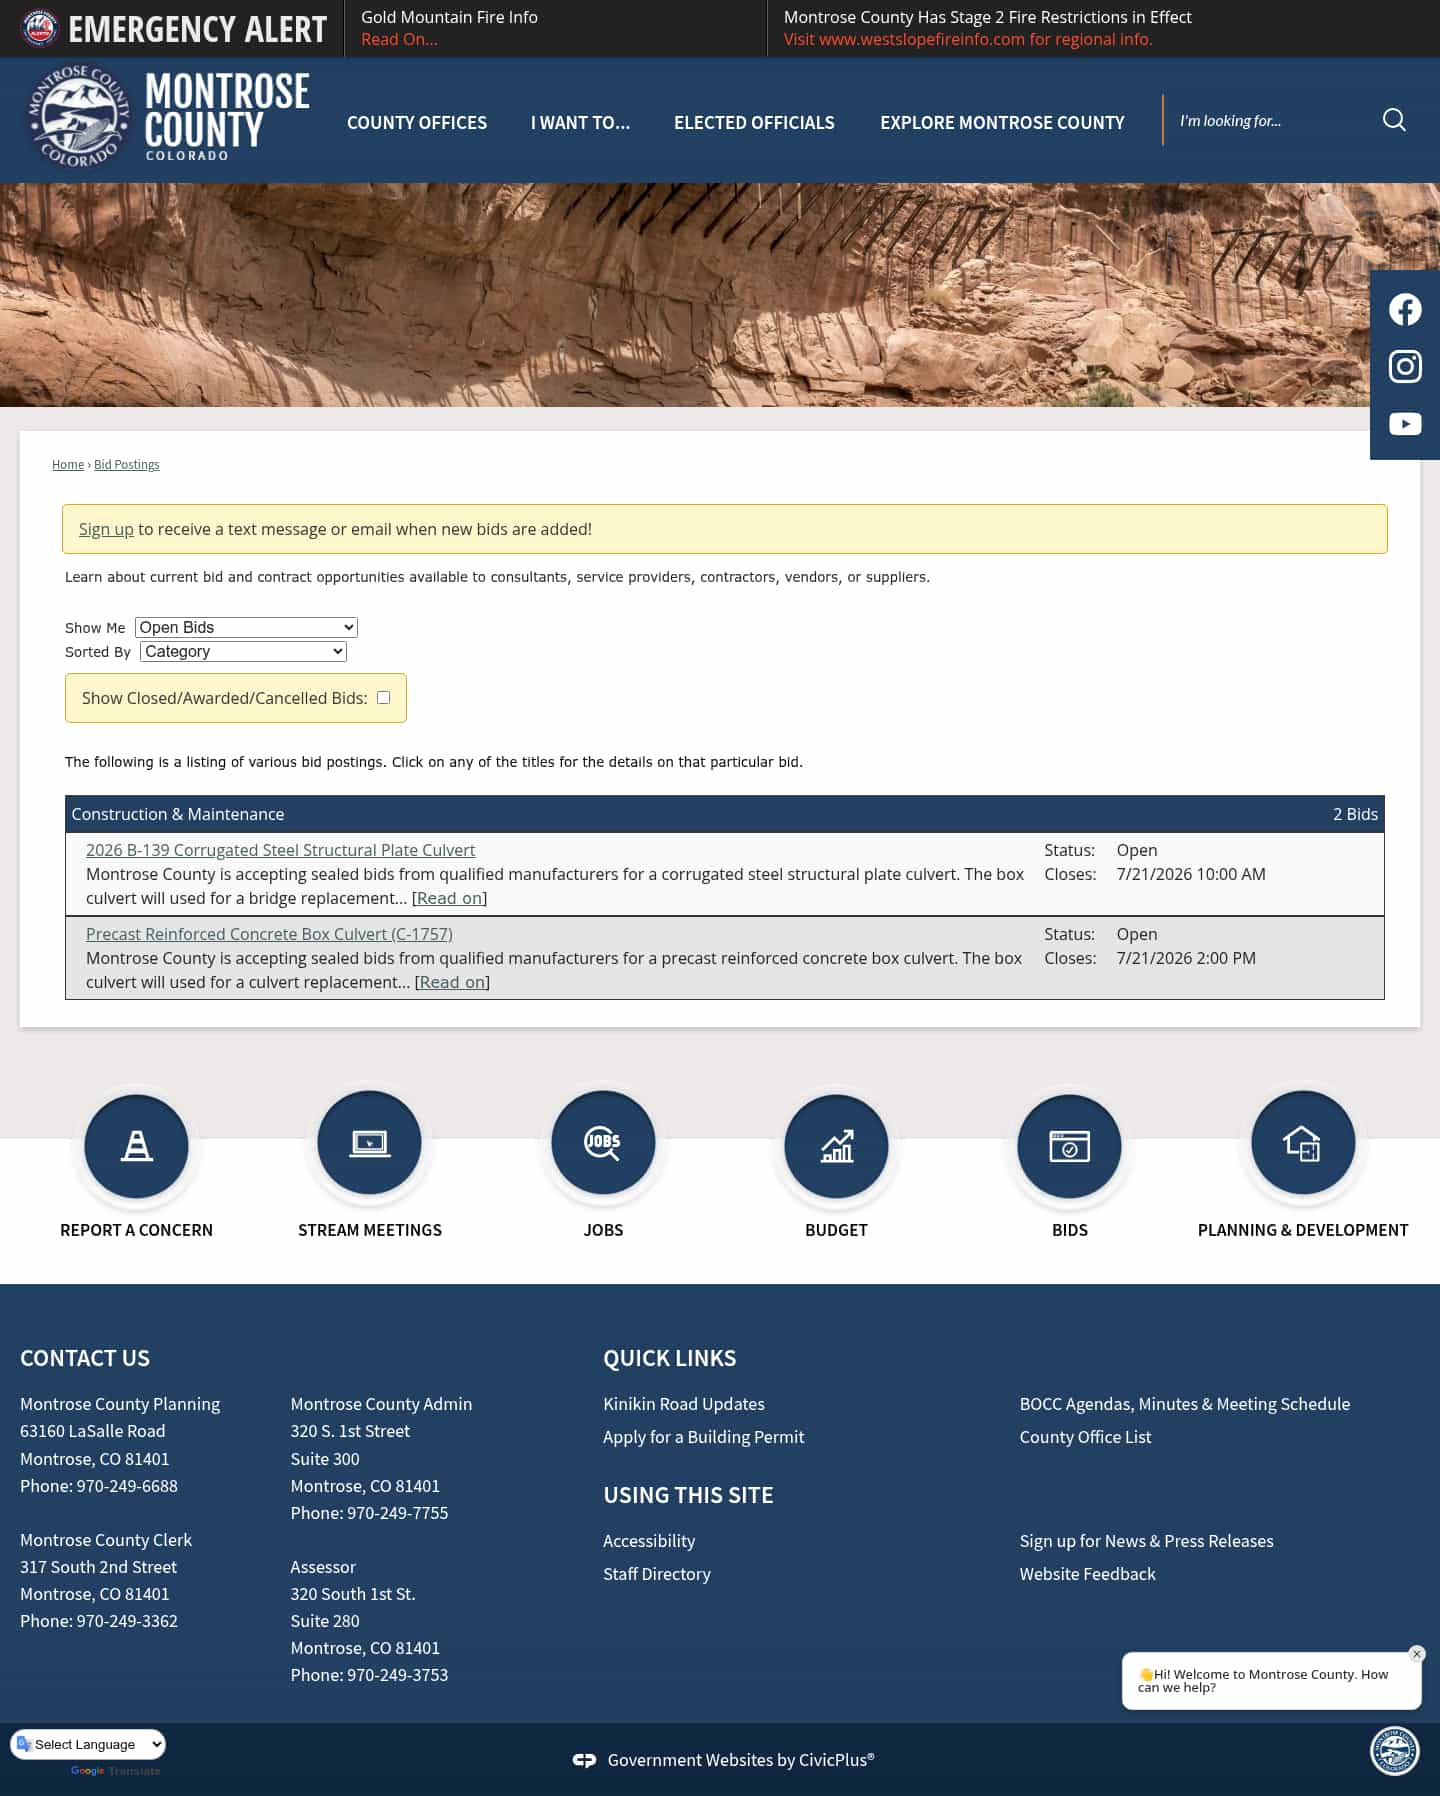Open the Accessibility link
Image resolution: width=1440 pixels, height=1796 pixels.
[x=649, y=1541]
